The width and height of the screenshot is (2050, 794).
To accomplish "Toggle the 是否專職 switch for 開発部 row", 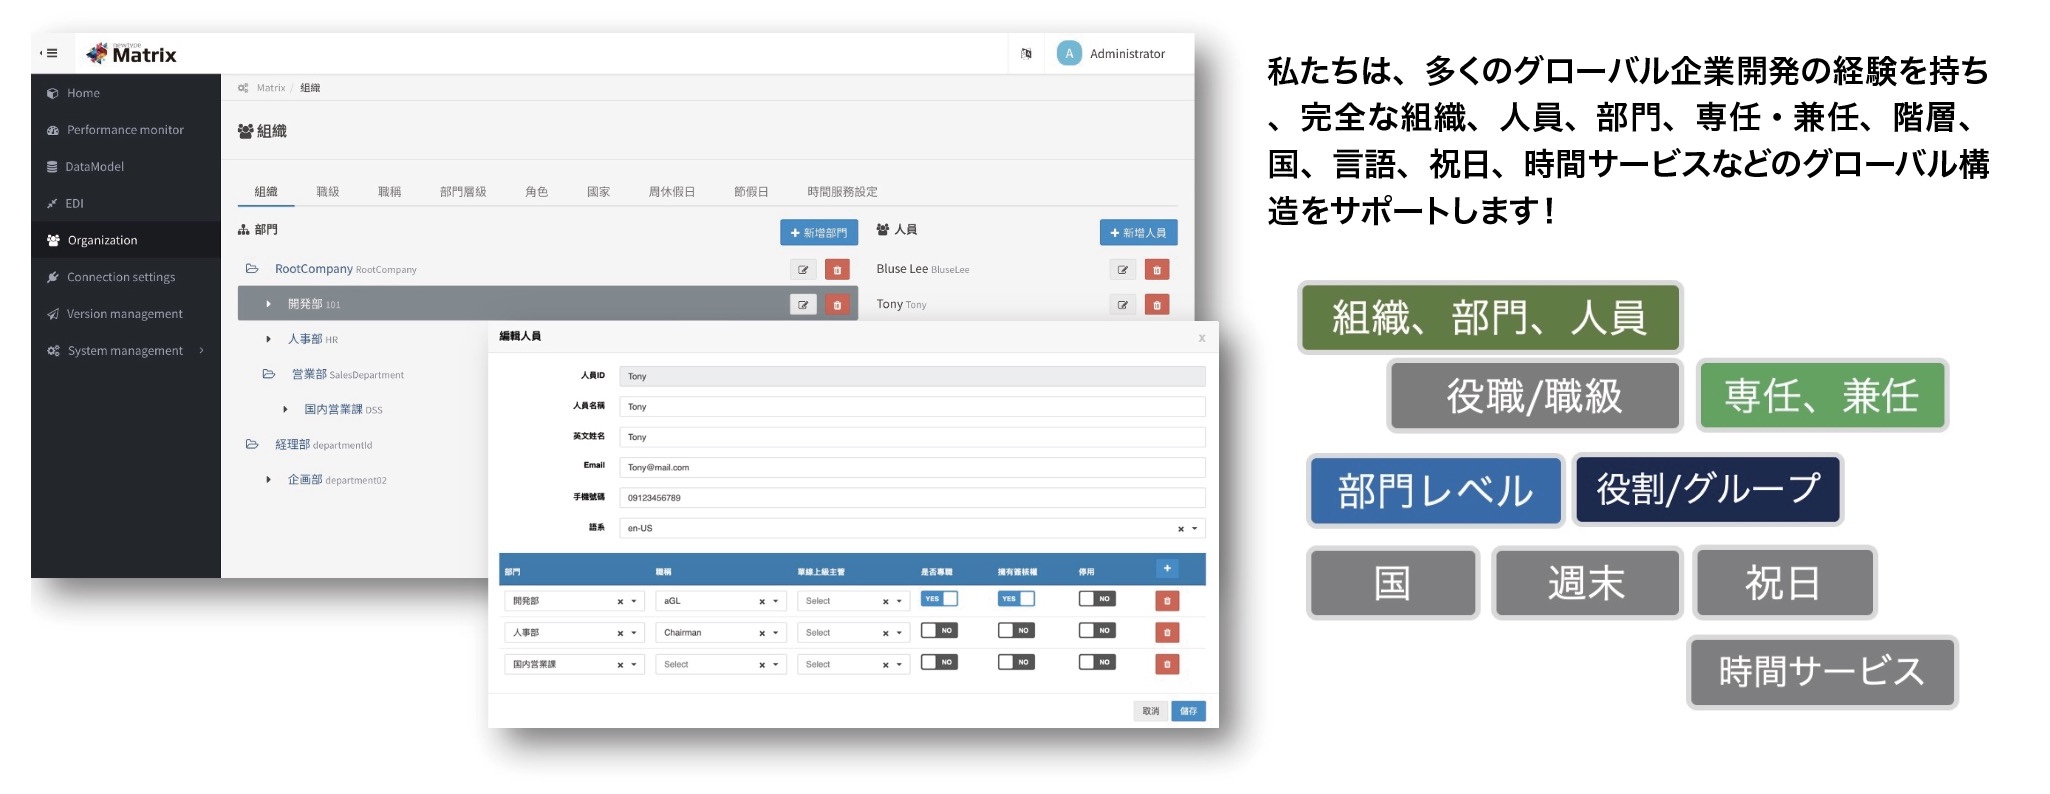I will pyautogui.click(x=939, y=599).
